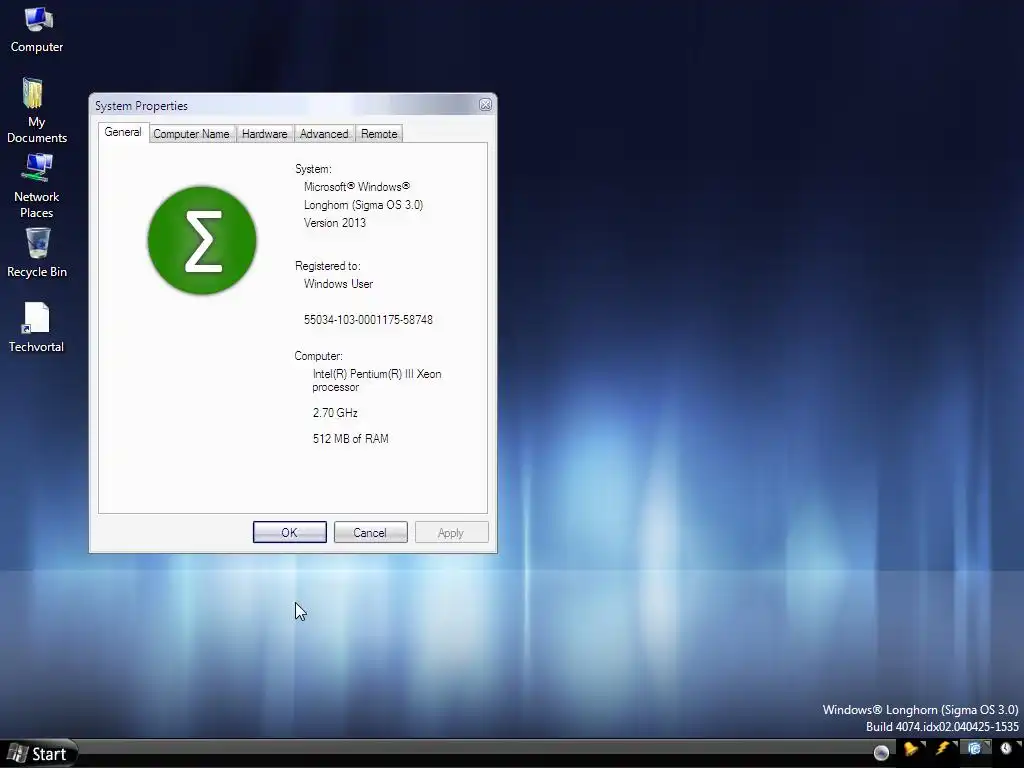Click the Cancel button
This screenshot has height=768, width=1024.
(370, 532)
